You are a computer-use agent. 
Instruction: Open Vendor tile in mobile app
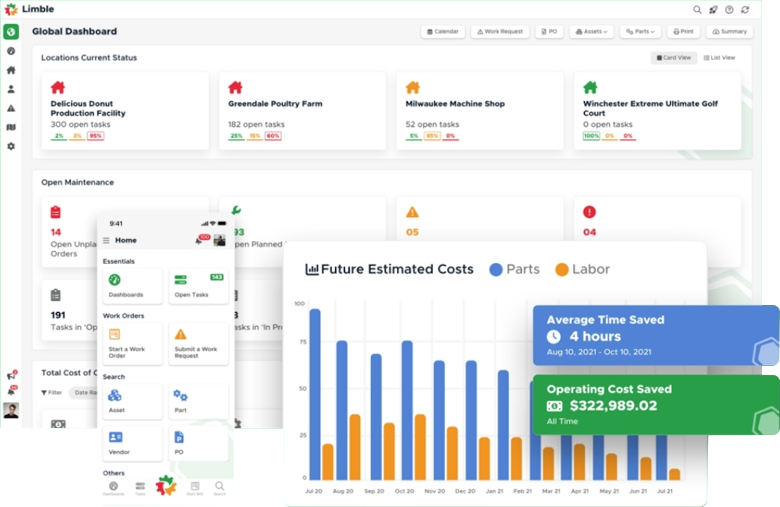pyautogui.click(x=132, y=443)
